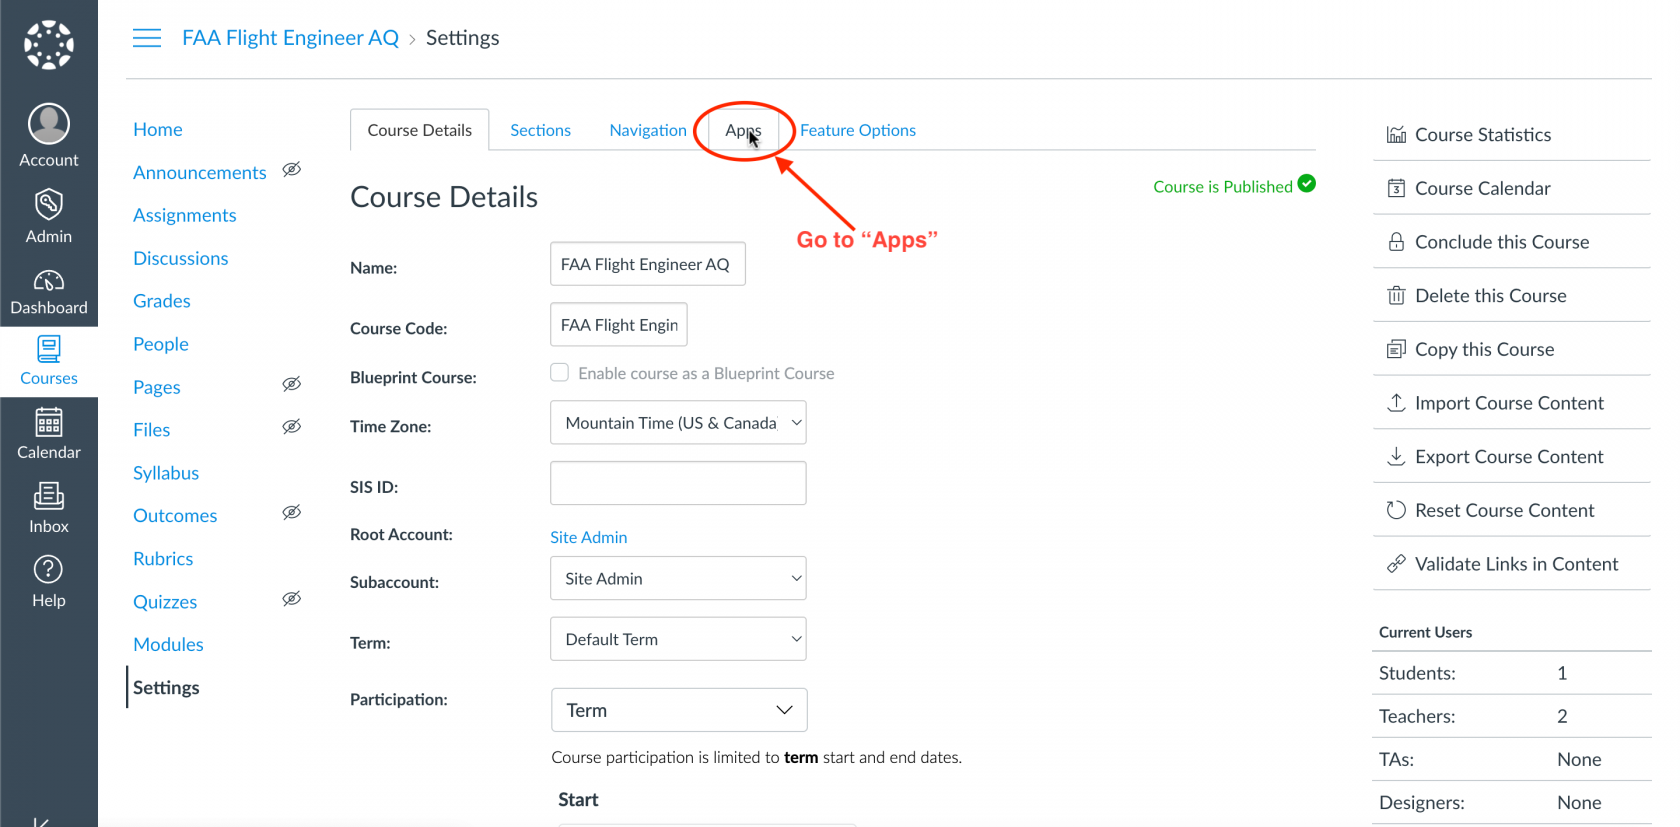
Task: Toggle the eye icon next to Quizzes
Action: 291,599
